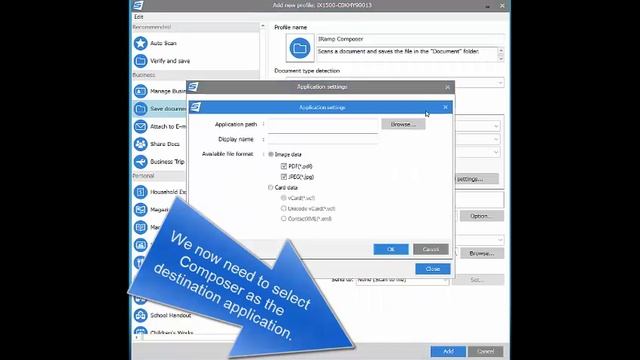Click the Profile name text field
The height and width of the screenshot is (360, 640).
tap(410, 39)
